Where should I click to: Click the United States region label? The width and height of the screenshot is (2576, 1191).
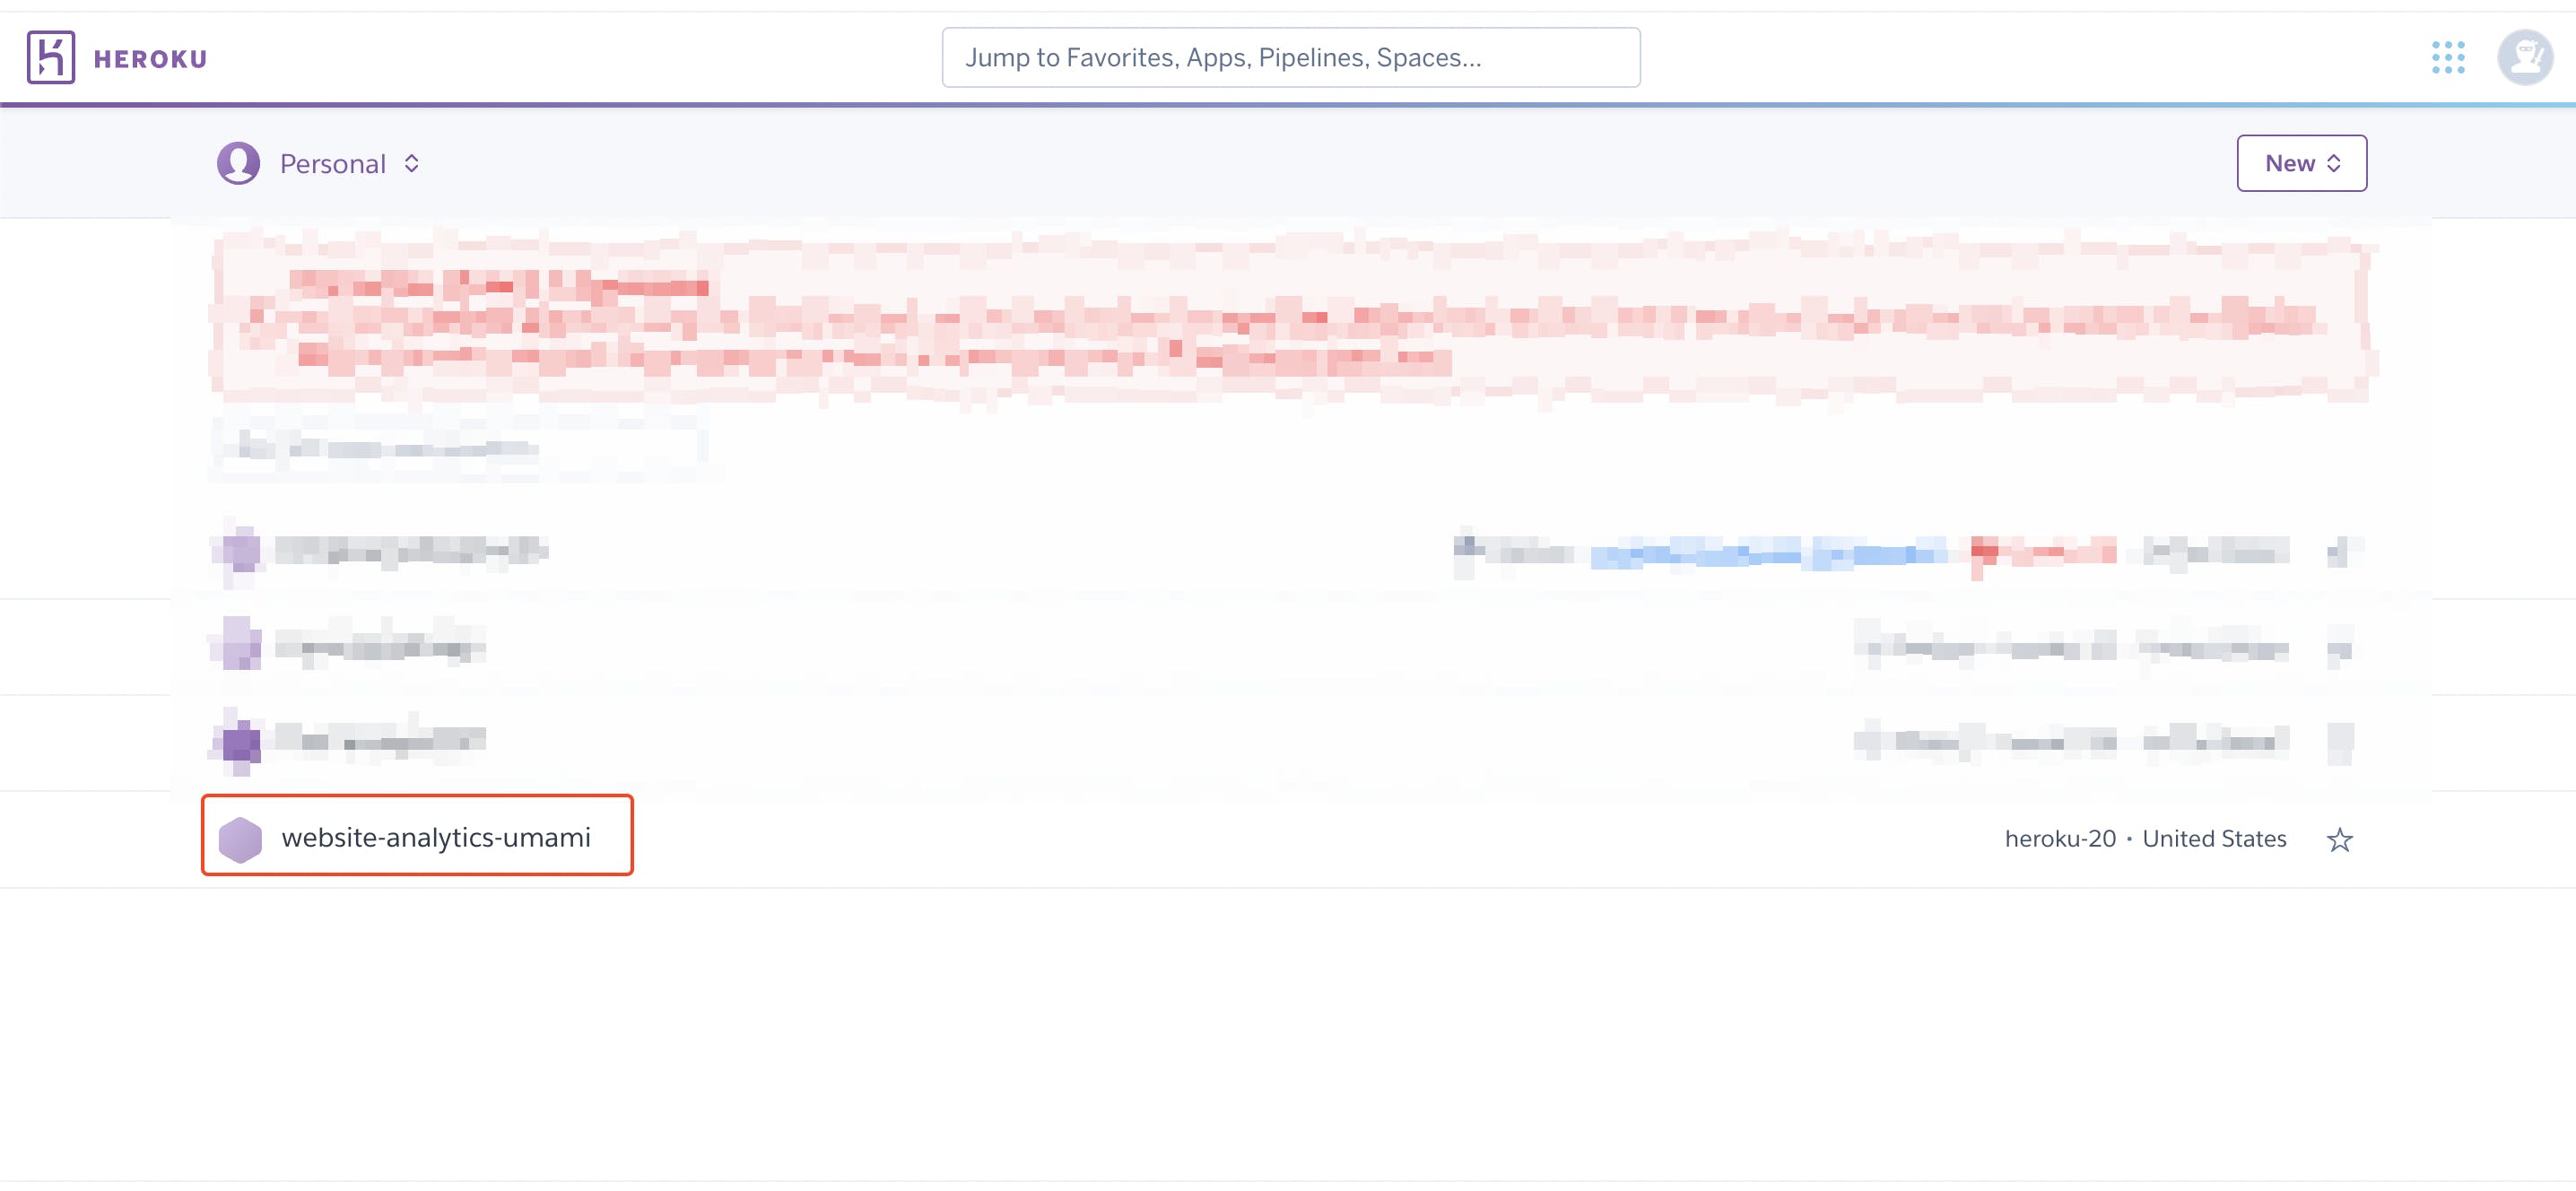[x=2214, y=839]
